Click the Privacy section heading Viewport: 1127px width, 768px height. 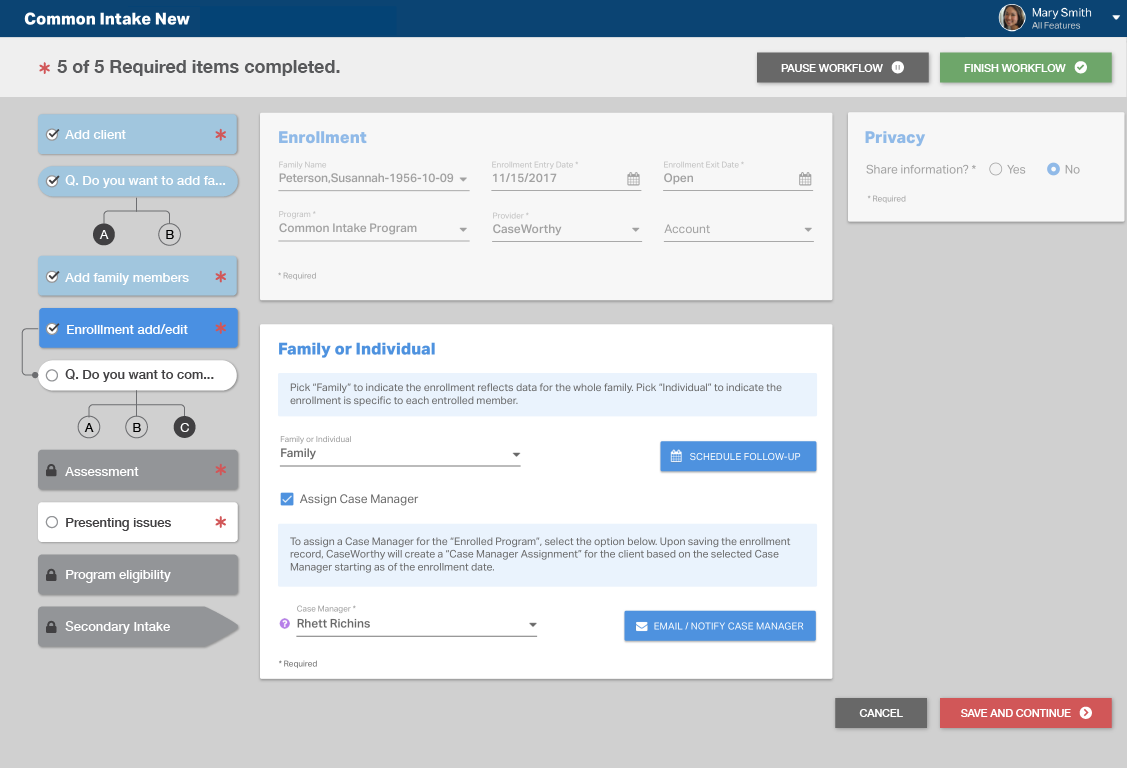click(x=895, y=137)
